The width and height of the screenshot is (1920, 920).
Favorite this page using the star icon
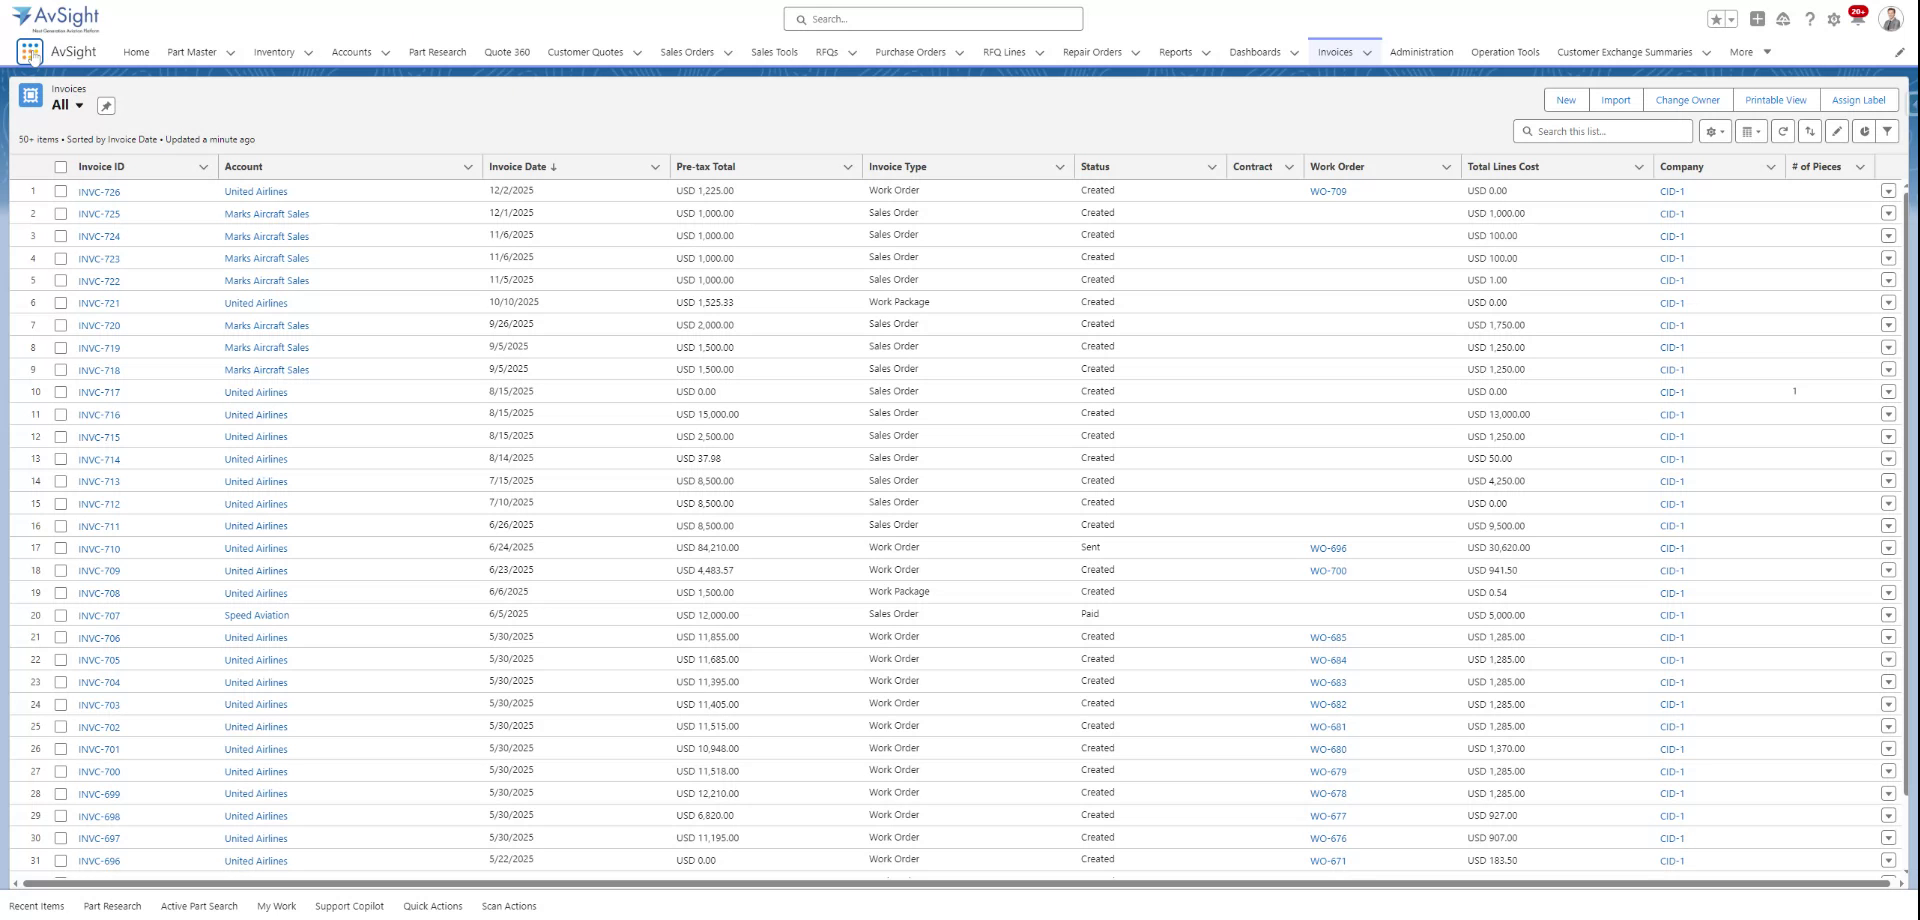point(1714,18)
